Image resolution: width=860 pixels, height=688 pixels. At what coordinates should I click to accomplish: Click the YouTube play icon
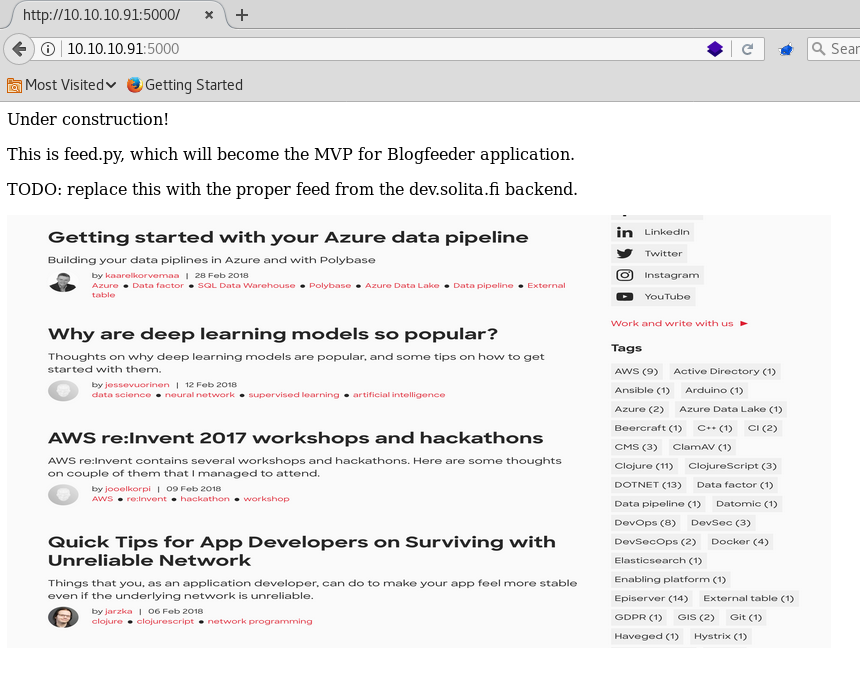pyautogui.click(x=625, y=297)
